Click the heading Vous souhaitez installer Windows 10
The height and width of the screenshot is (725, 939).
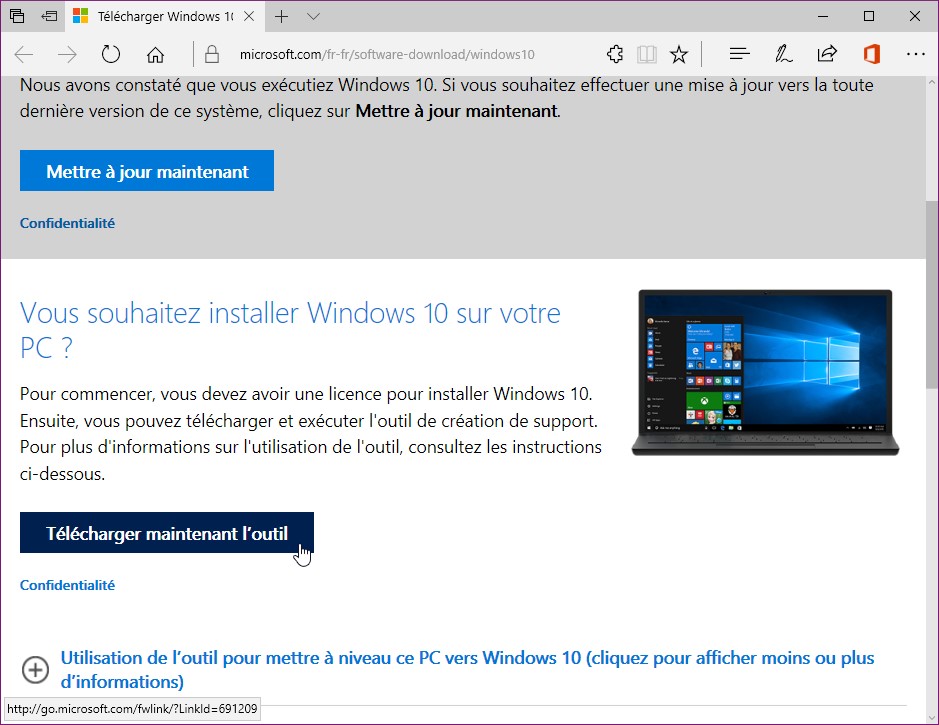coord(290,329)
